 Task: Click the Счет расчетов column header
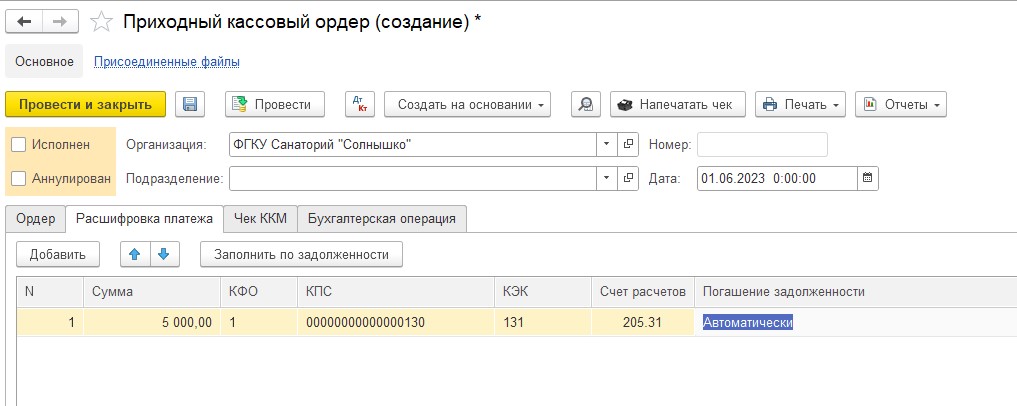click(x=643, y=292)
